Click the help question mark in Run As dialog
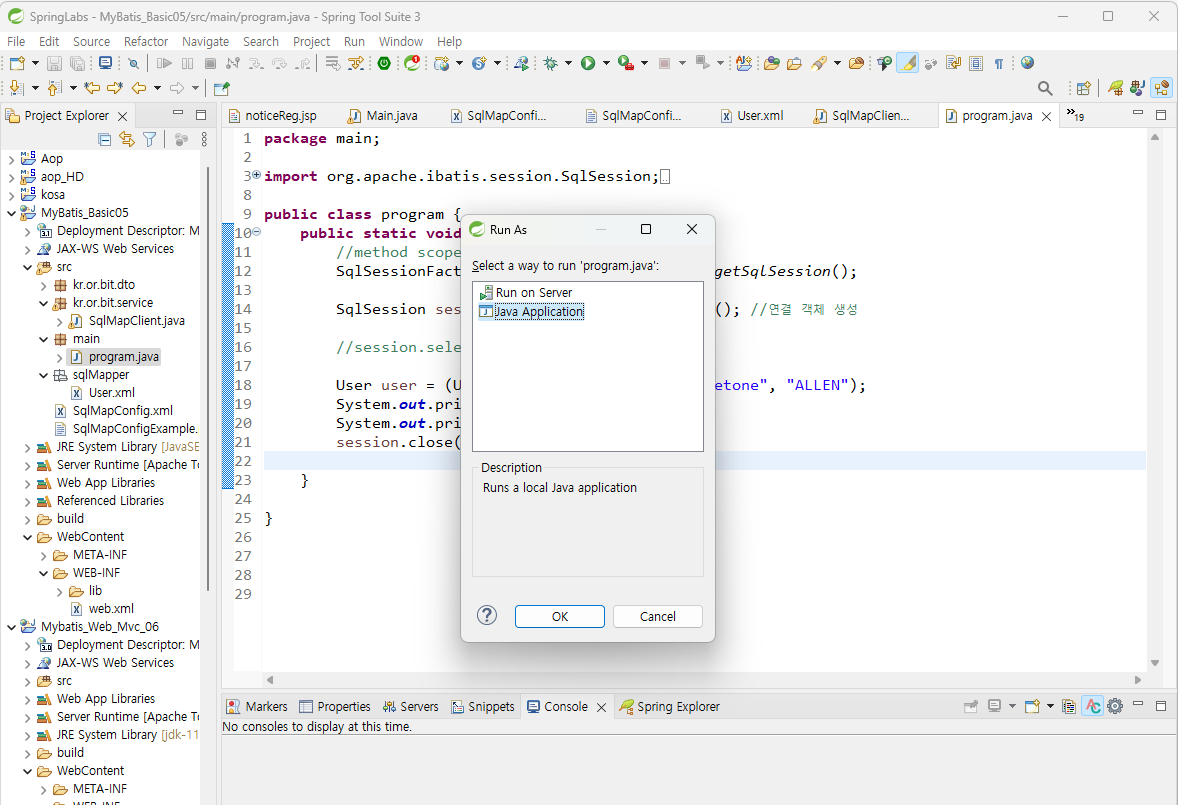This screenshot has height=805, width=1178. 487,616
